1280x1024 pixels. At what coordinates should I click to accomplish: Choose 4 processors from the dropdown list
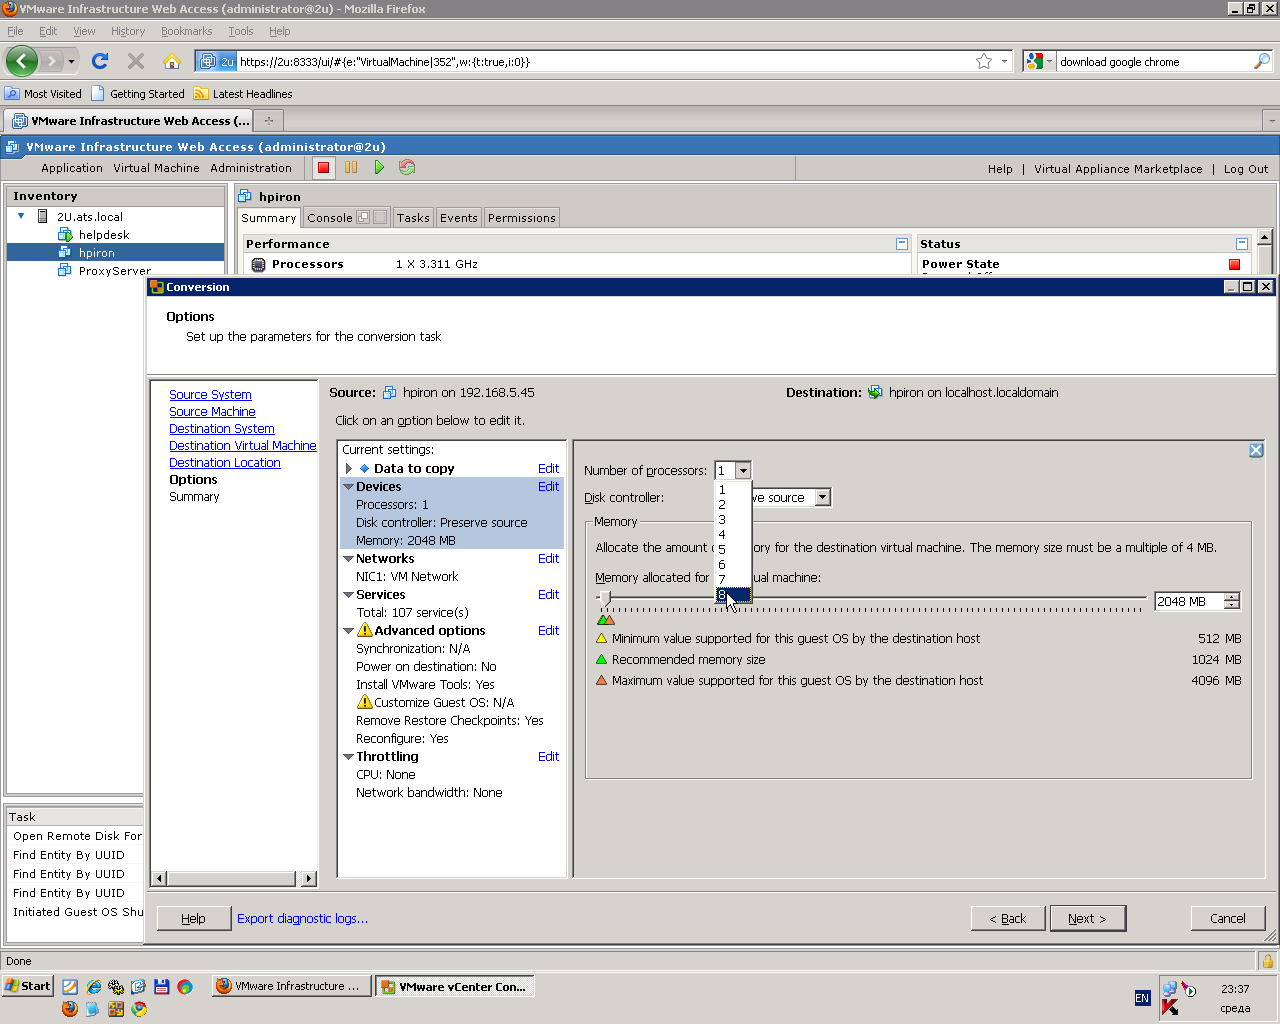pyautogui.click(x=733, y=535)
